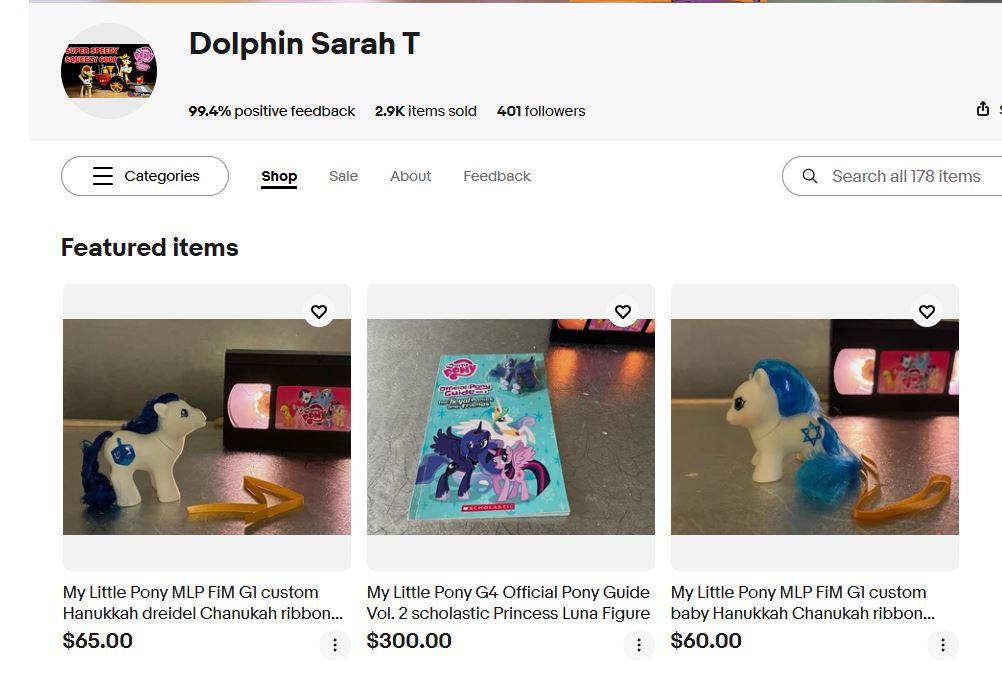The image size is (1002, 681).
Task: Open the seller profile avatar image
Action: [x=109, y=71]
